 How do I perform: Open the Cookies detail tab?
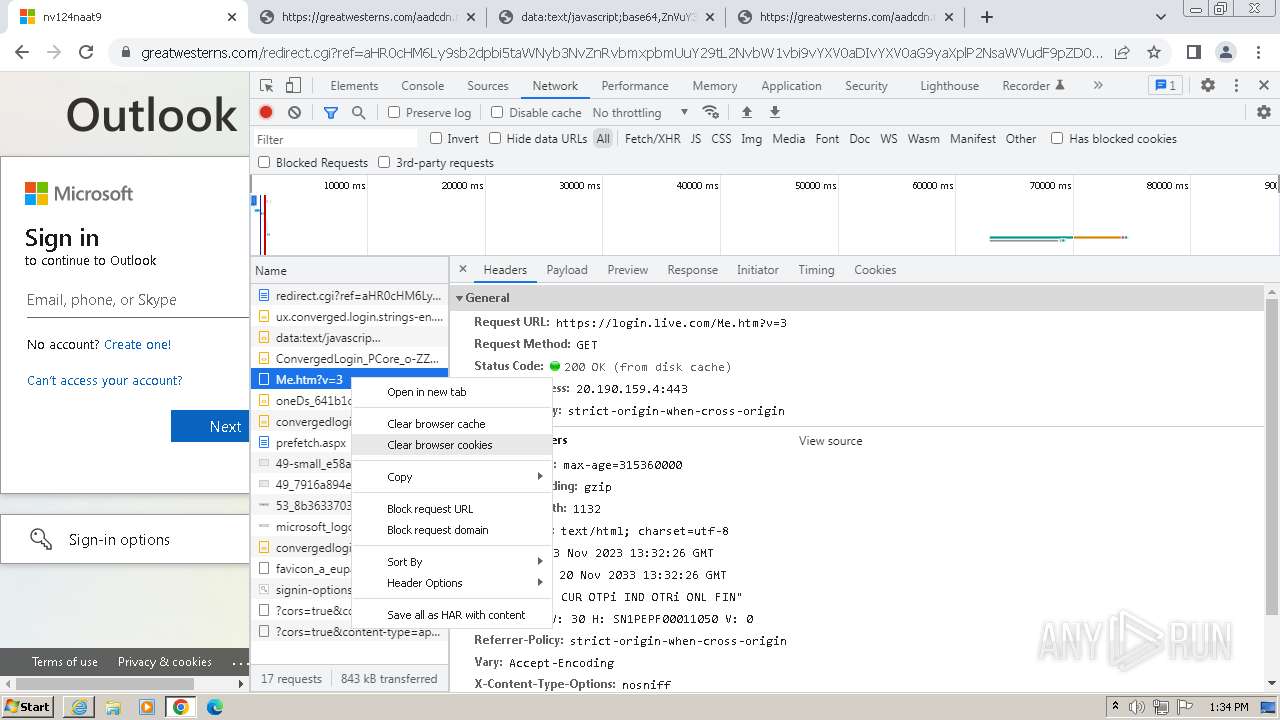tap(875, 270)
